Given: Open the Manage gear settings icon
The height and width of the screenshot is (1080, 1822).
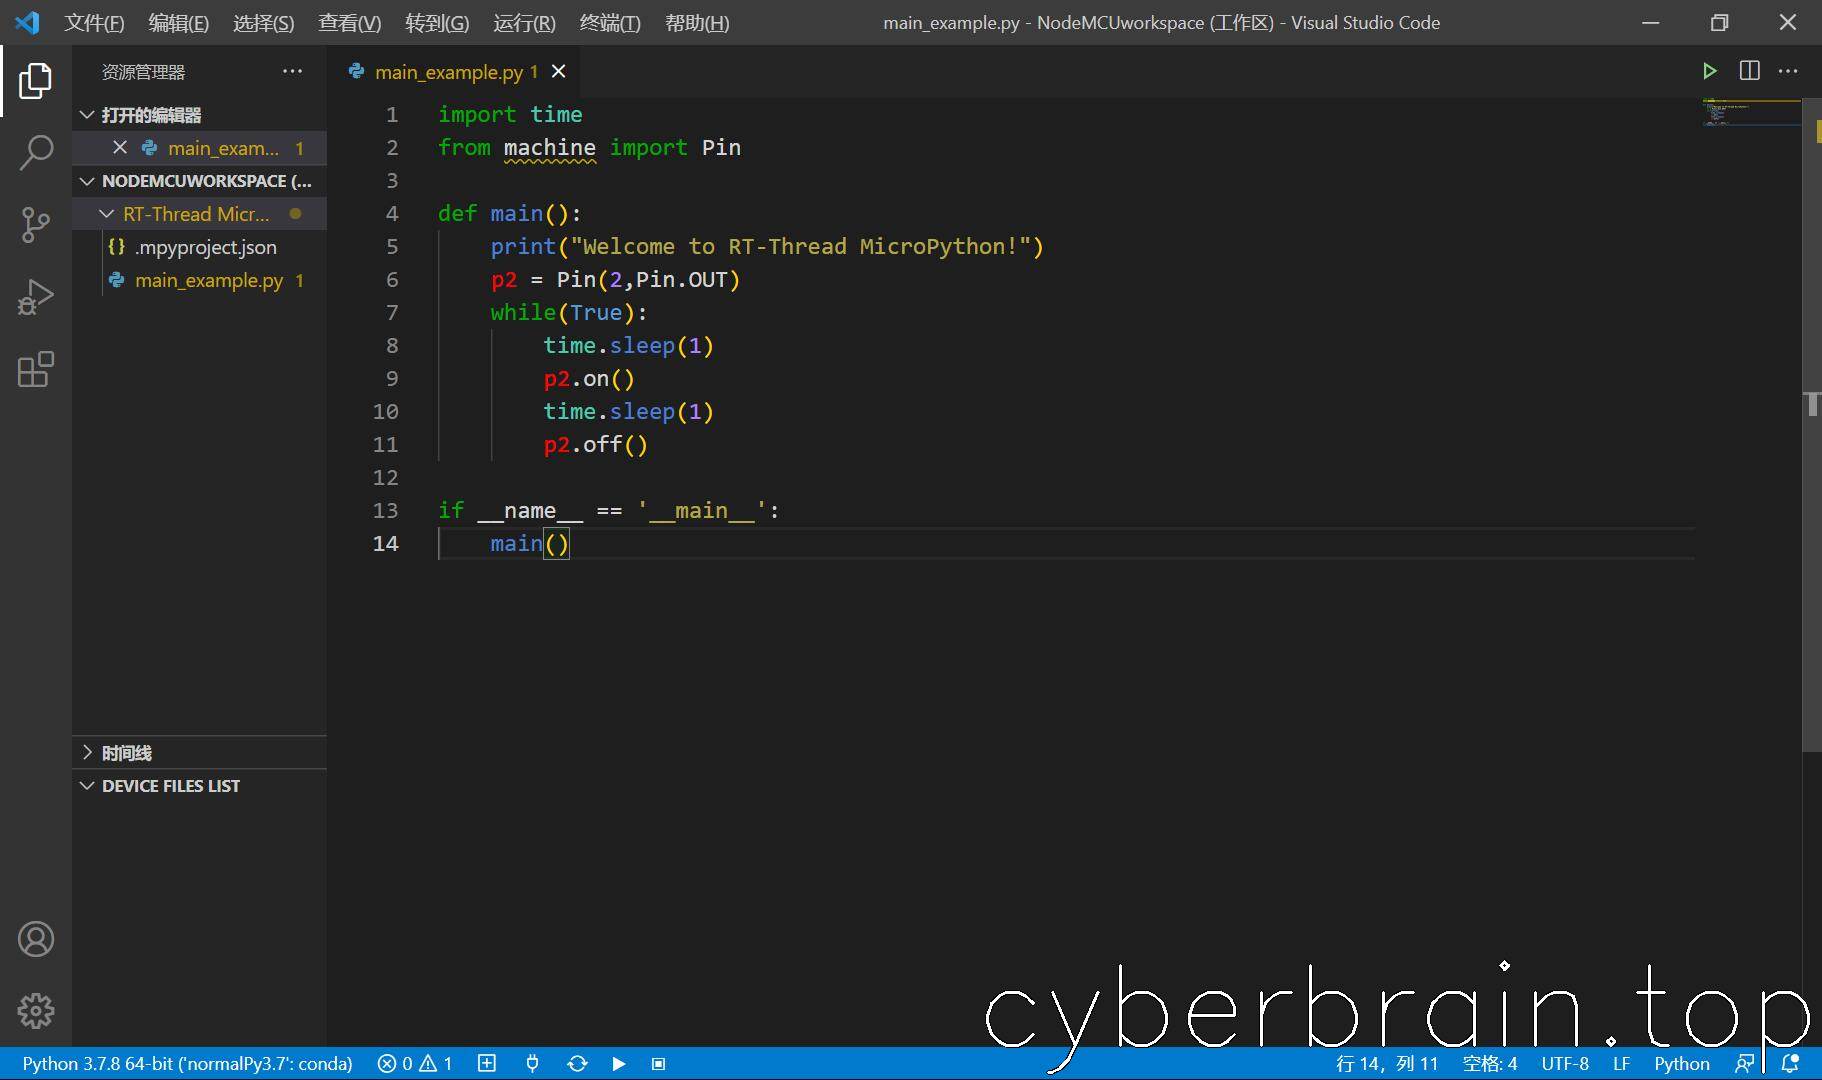Looking at the screenshot, I should [x=36, y=1011].
